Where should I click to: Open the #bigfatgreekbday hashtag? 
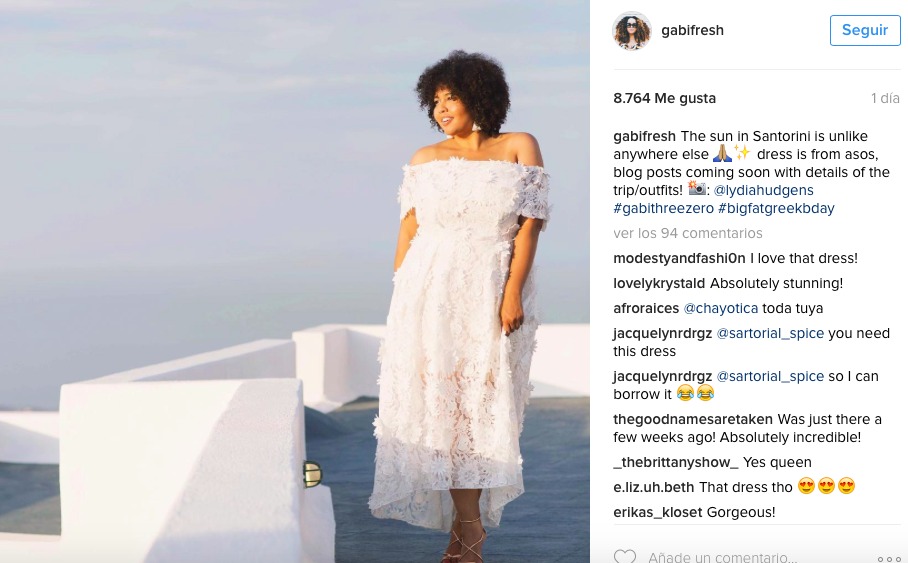coord(777,208)
